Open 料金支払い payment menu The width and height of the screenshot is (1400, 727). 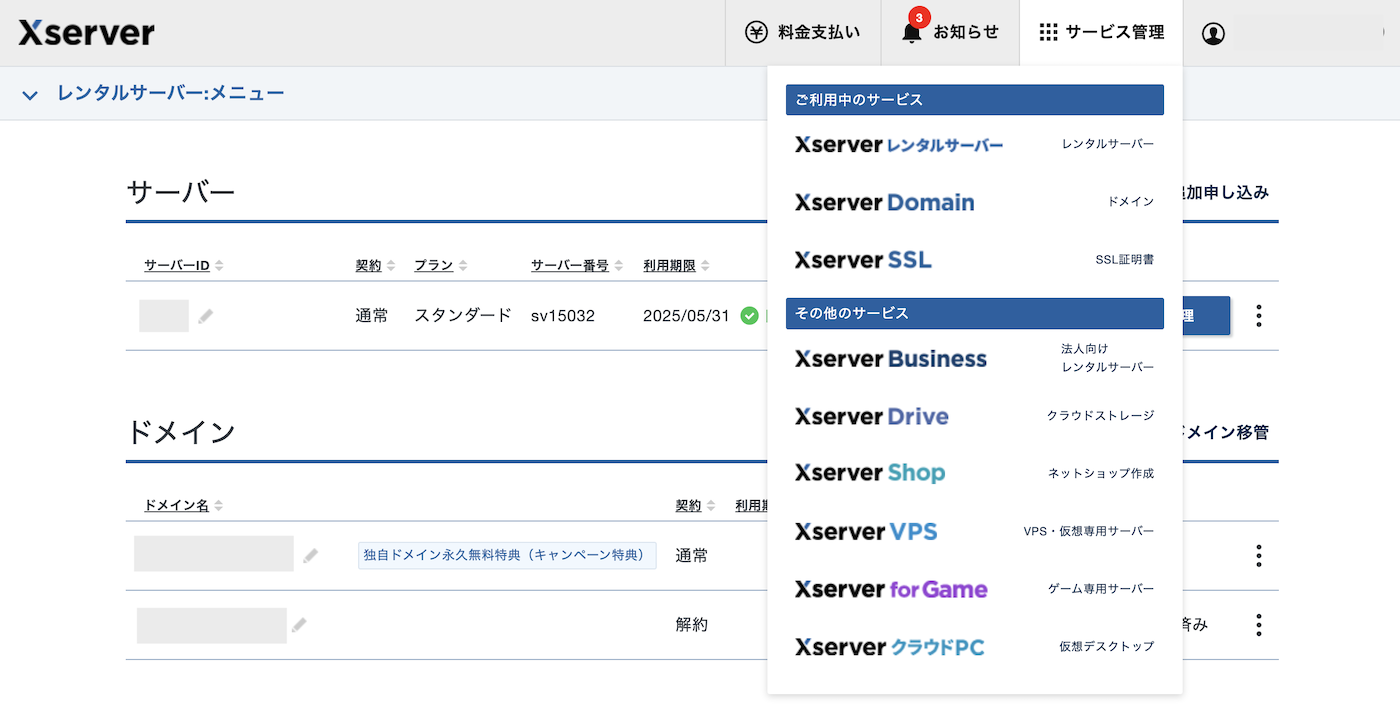[x=803, y=33]
